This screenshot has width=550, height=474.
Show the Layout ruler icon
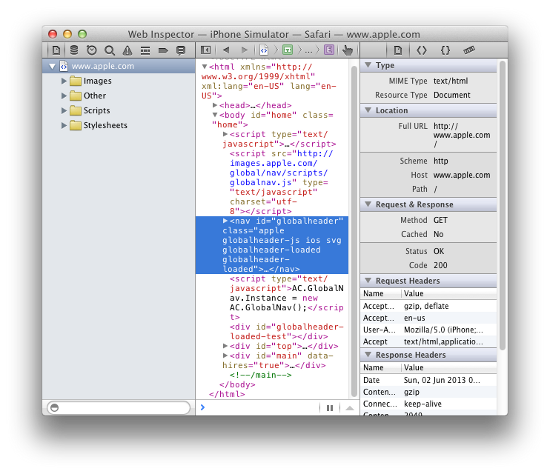pos(469,50)
